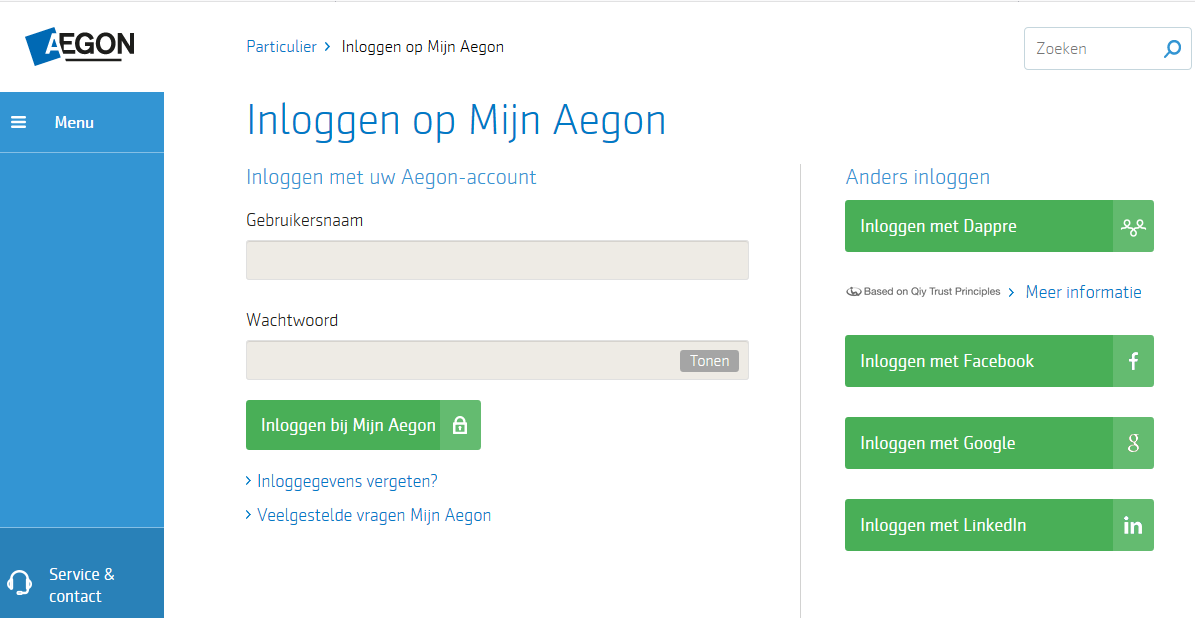
Task: Toggle password visibility with Tonen
Action: pos(709,361)
